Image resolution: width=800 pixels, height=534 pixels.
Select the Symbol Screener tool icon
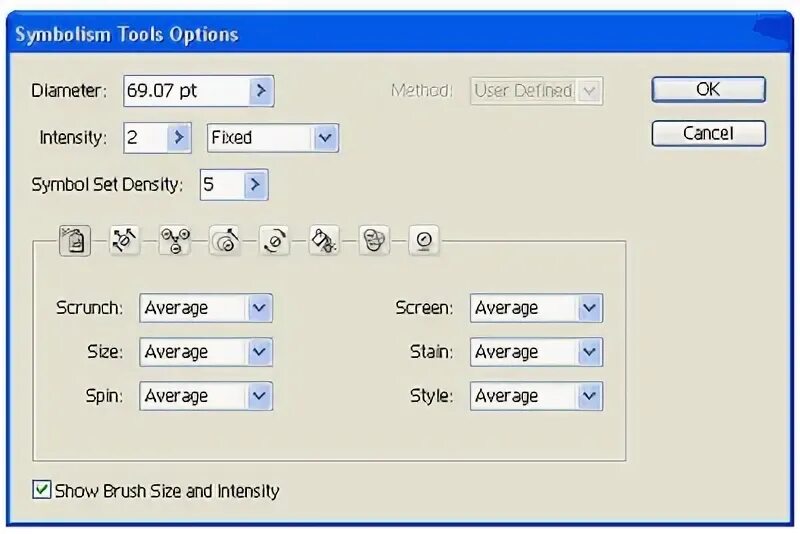click(x=374, y=240)
